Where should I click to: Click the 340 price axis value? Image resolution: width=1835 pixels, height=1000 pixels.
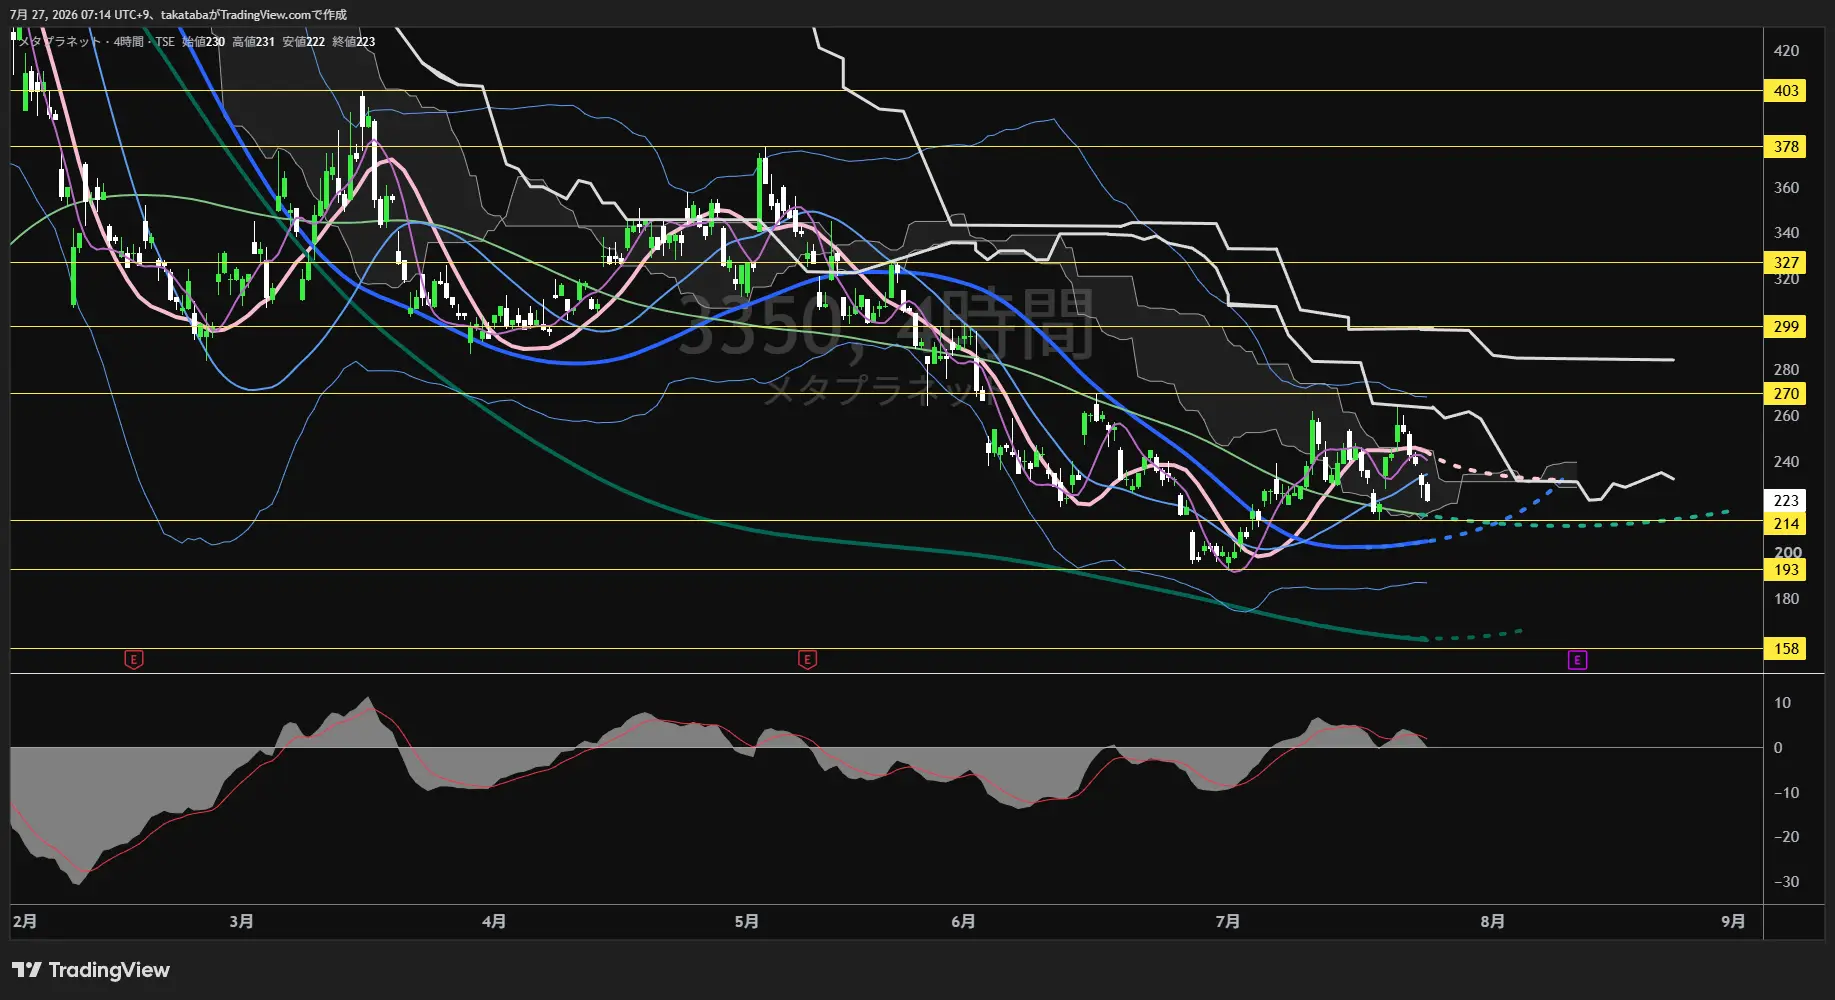[1786, 233]
